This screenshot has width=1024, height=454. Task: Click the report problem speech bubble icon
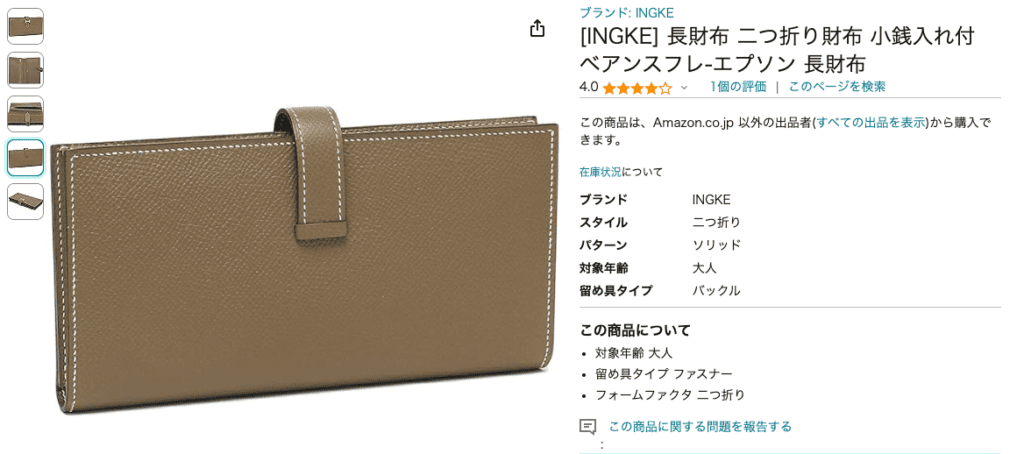(x=588, y=427)
